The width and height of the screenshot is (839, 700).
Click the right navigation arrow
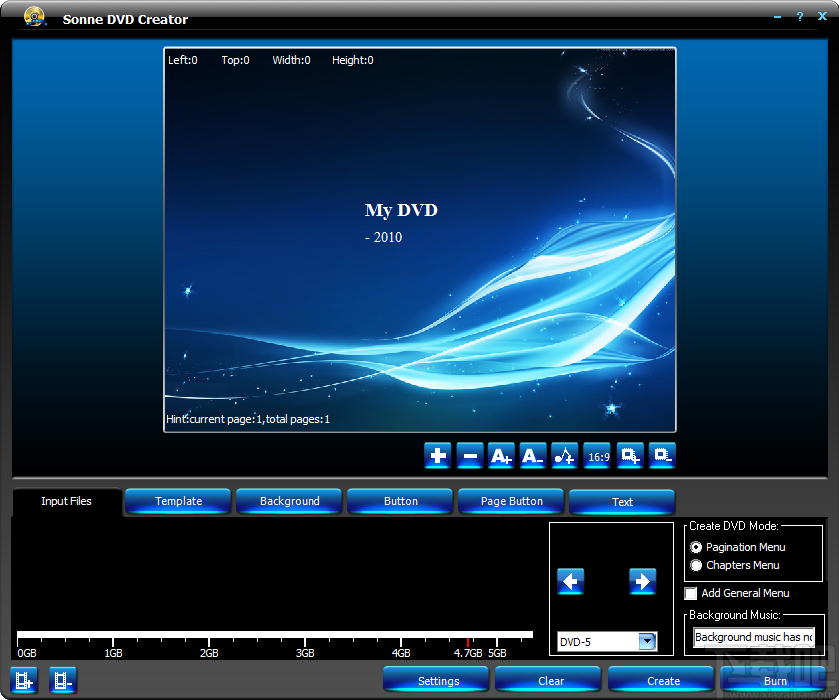coord(643,581)
